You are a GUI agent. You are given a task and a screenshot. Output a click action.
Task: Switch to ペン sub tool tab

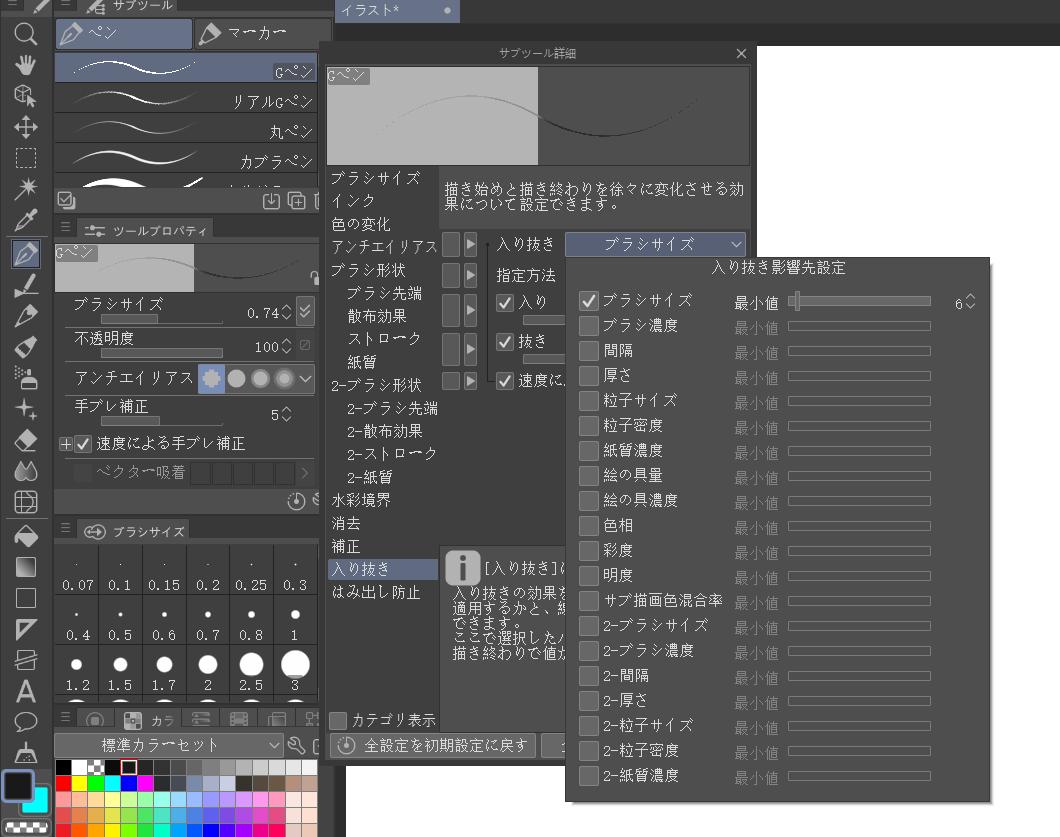click(x=124, y=33)
